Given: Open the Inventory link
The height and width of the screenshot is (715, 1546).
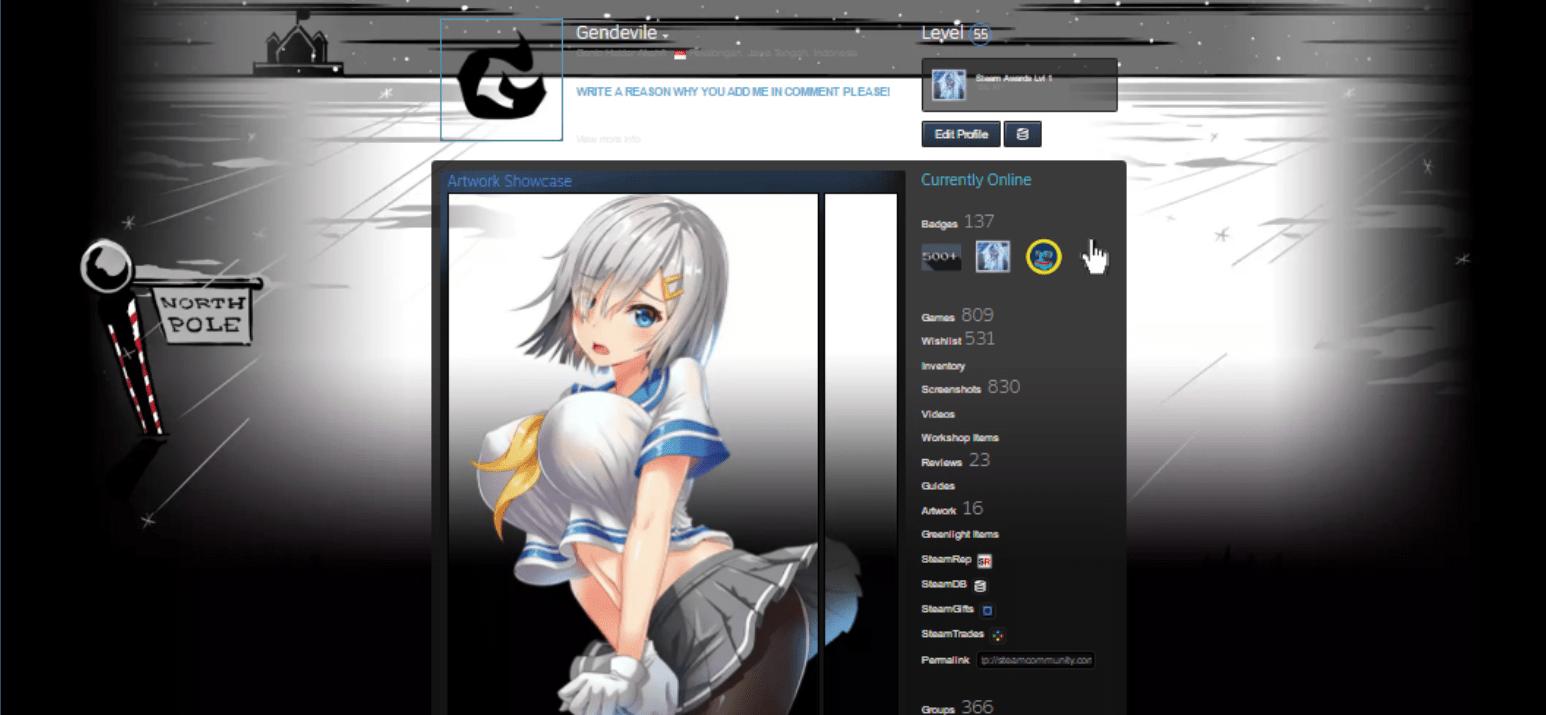Looking at the screenshot, I should [x=943, y=366].
